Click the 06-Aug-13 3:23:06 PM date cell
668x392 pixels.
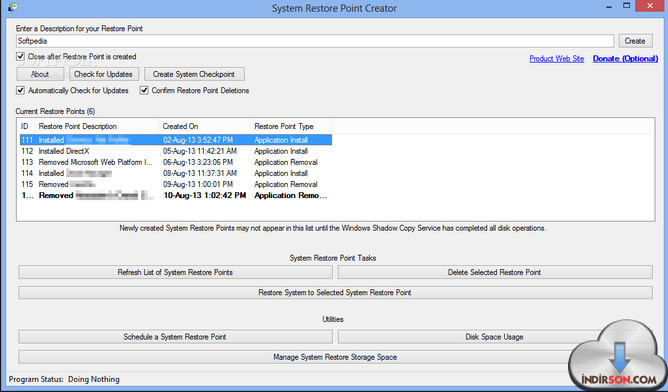(x=198, y=162)
